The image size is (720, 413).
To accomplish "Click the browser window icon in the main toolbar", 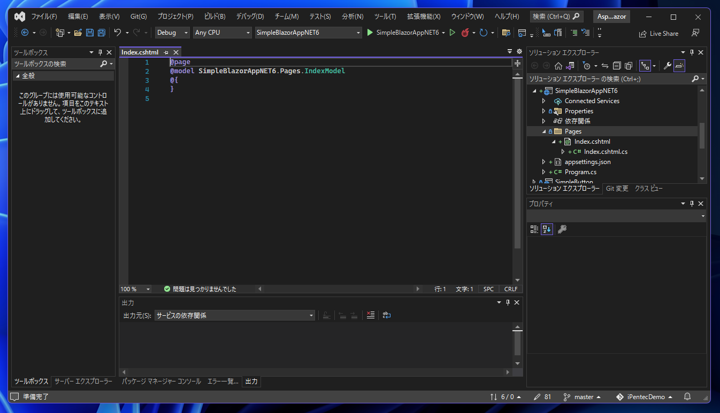I will coord(522,33).
